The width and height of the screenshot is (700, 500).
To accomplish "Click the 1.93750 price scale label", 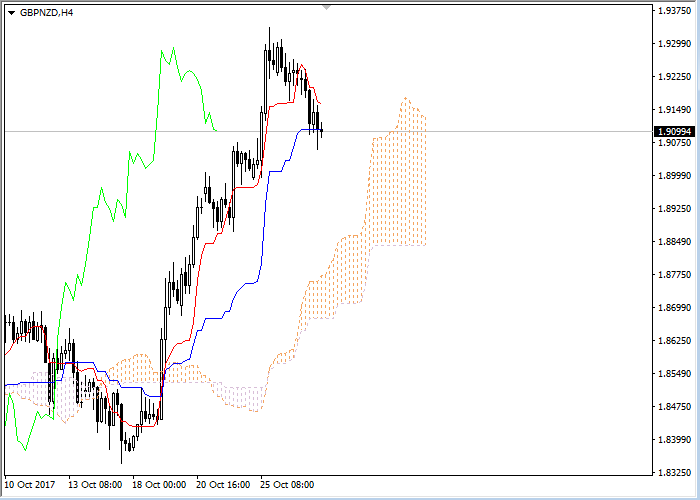I will (x=675, y=11).
